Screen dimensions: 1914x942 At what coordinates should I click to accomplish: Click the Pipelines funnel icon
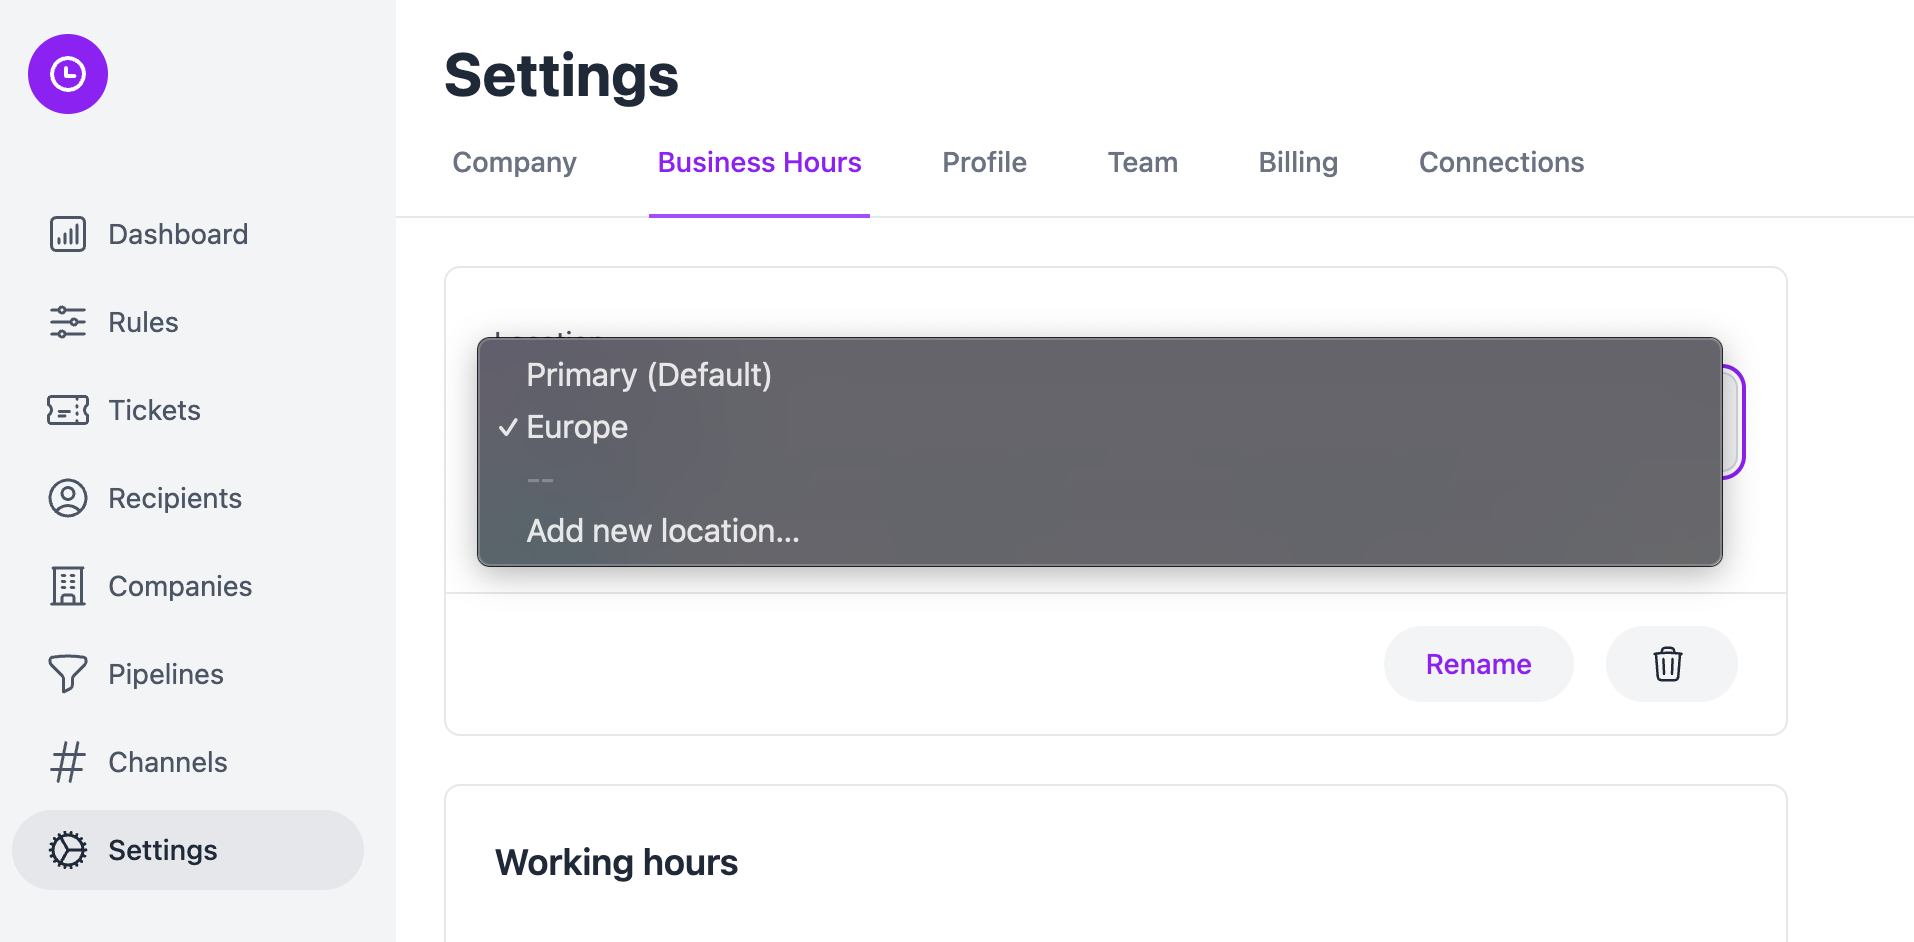coord(68,674)
